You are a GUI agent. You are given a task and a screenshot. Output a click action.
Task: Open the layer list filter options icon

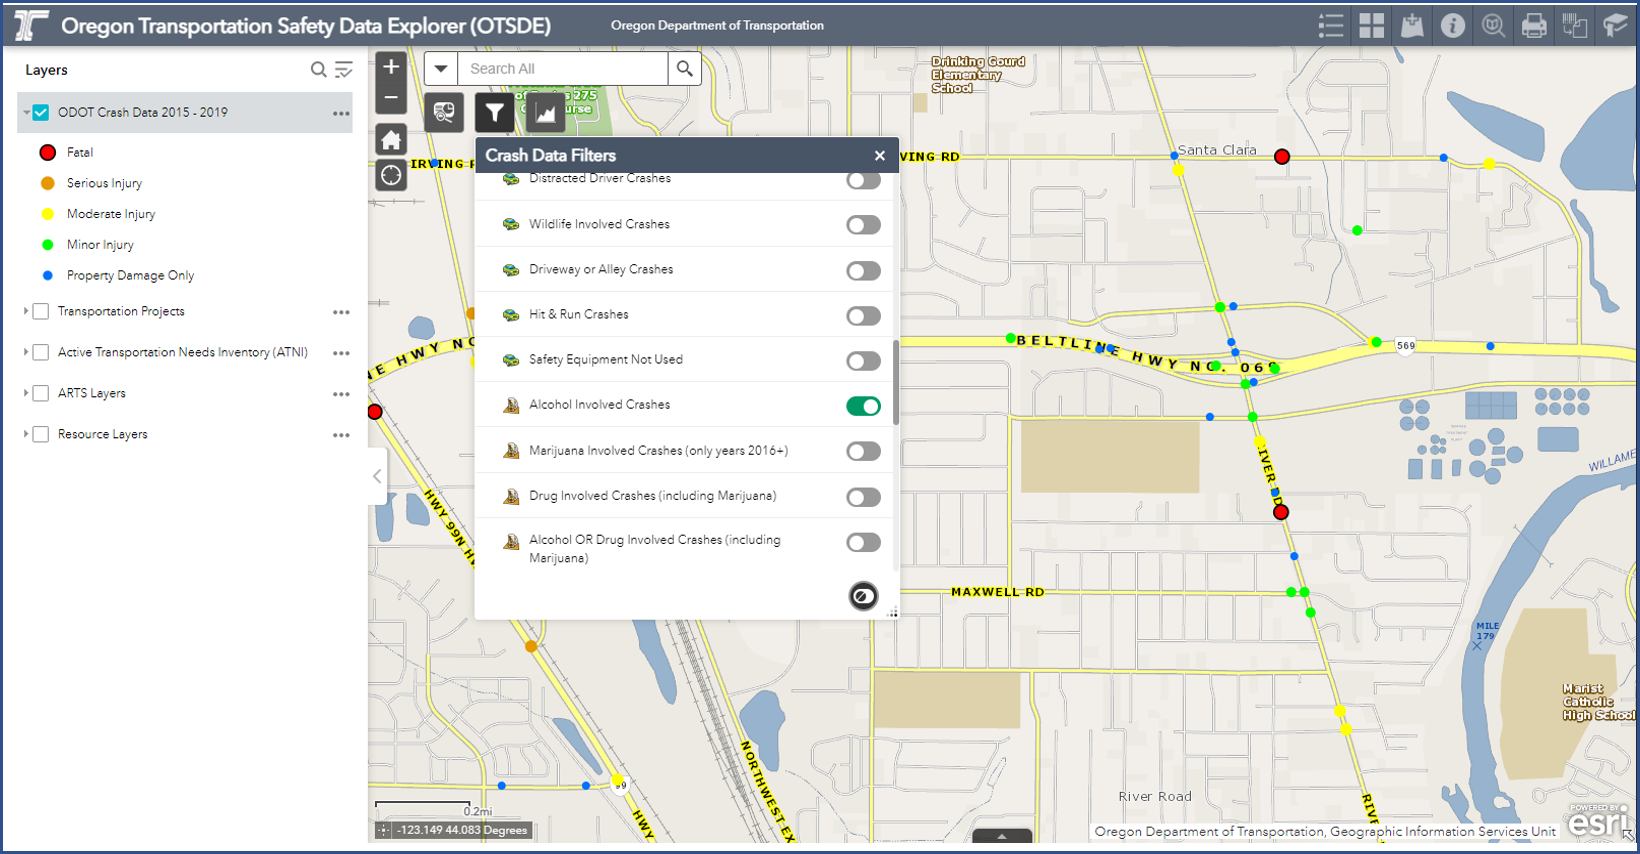(x=344, y=69)
